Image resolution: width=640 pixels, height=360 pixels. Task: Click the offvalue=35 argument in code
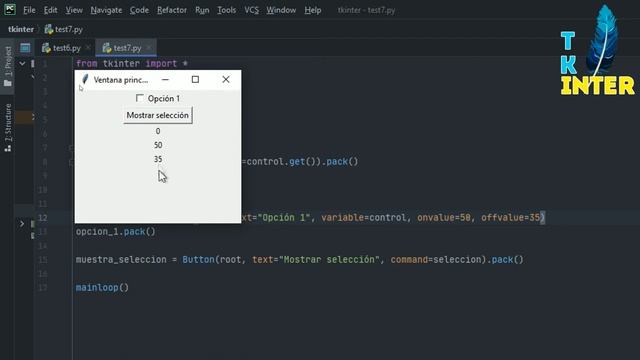(x=511, y=218)
